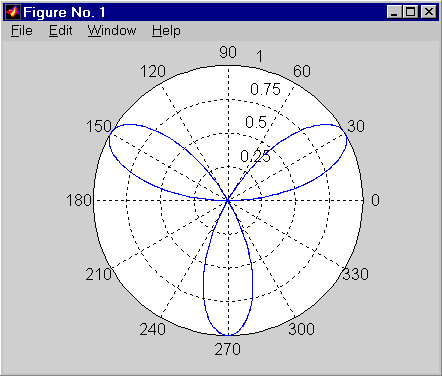
Task: Open the Edit menu
Action: [60, 31]
